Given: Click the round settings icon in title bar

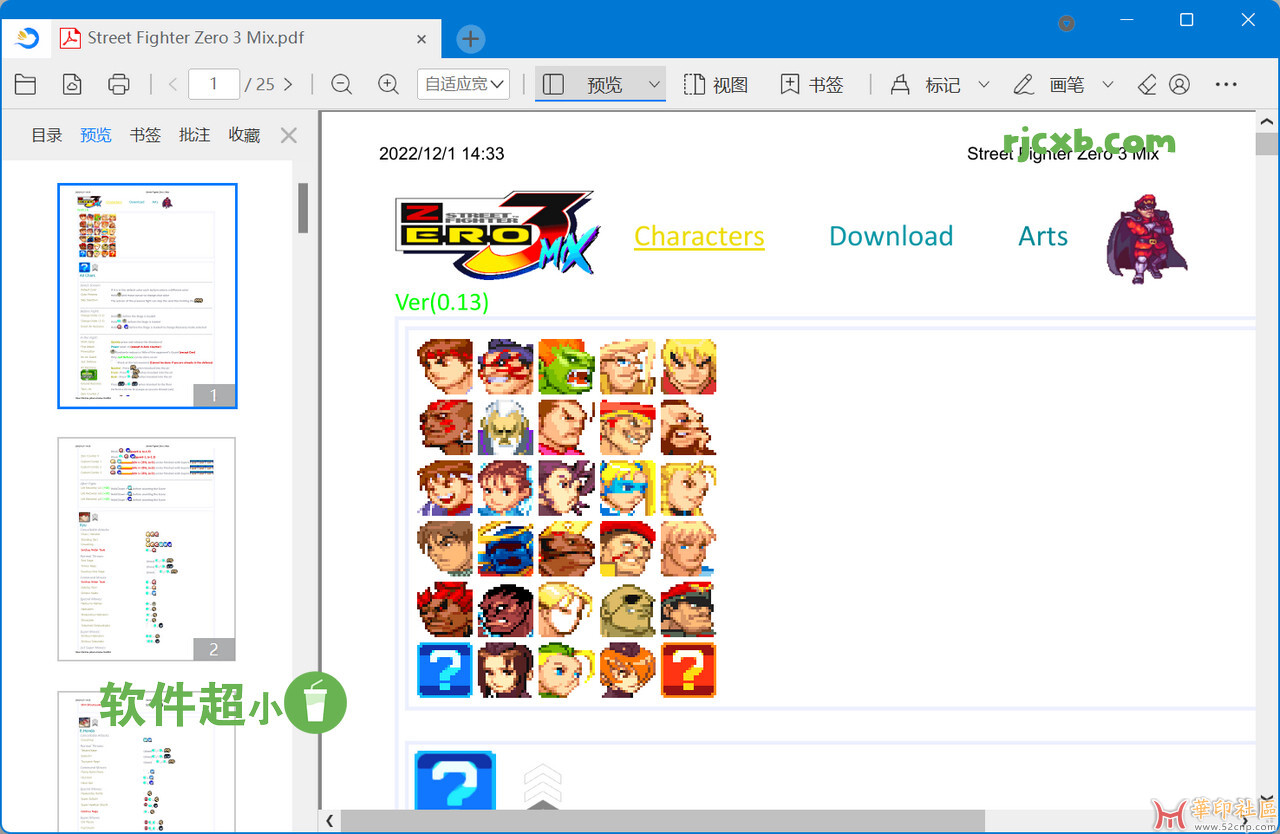Looking at the screenshot, I should pos(1067,23).
